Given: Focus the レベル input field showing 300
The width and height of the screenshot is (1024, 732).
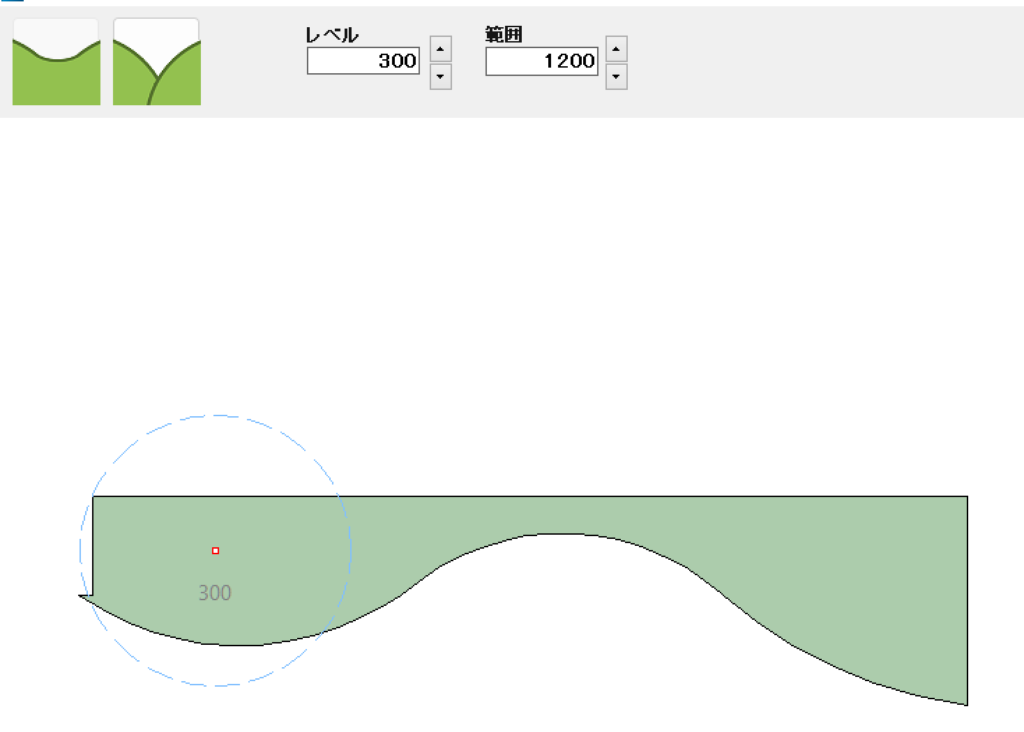Looking at the screenshot, I should pyautogui.click(x=363, y=61).
